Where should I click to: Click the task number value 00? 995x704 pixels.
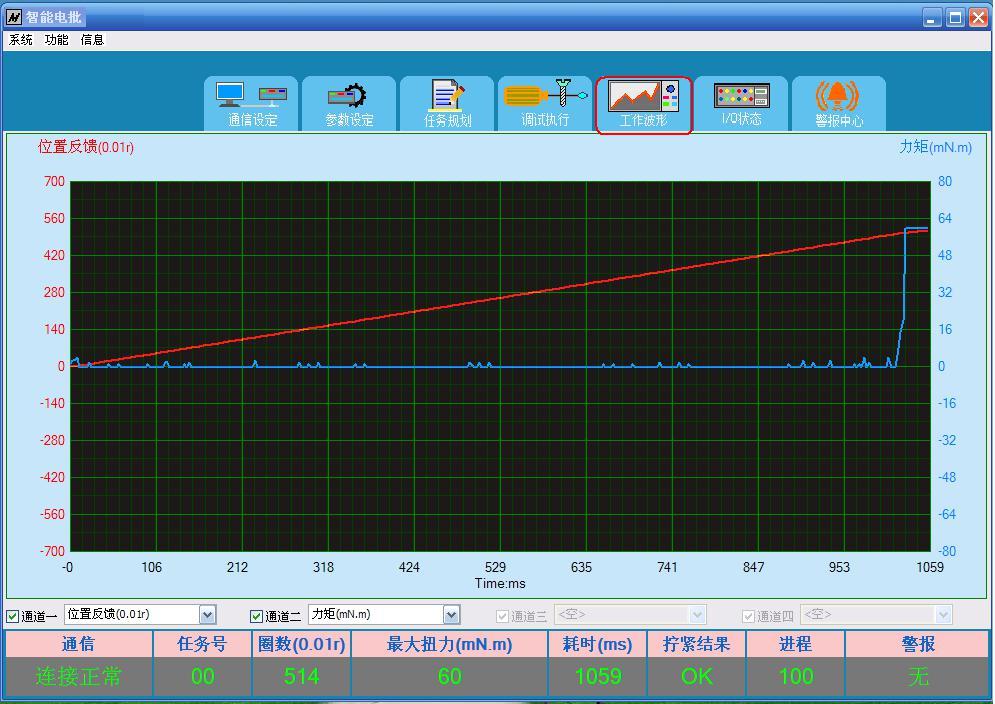tap(202, 677)
